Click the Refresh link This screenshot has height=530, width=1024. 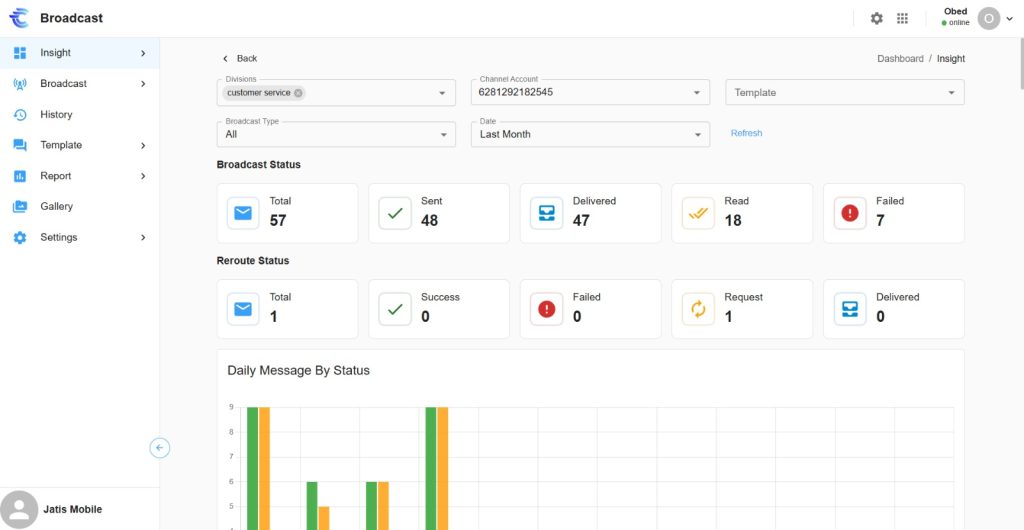pyautogui.click(x=746, y=133)
